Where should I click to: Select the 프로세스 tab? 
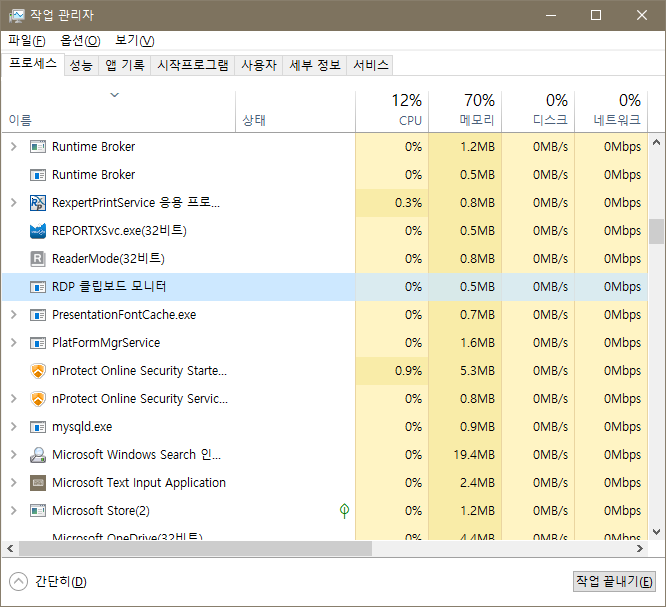coord(33,64)
